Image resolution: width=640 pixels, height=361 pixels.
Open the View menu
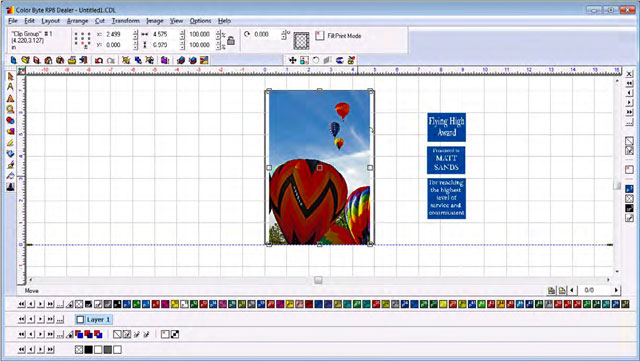pos(176,21)
